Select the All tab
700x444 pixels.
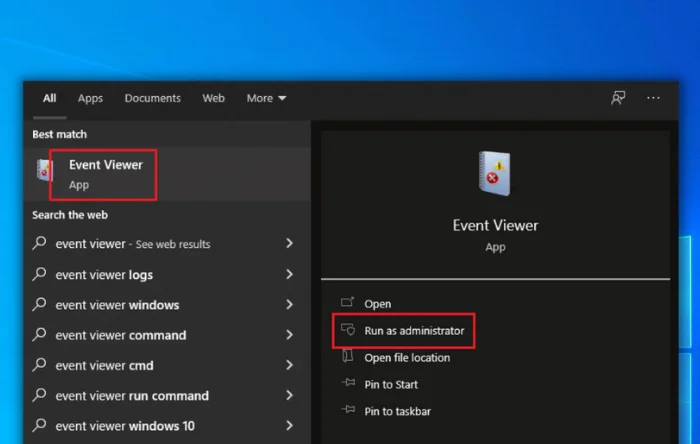click(x=50, y=98)
